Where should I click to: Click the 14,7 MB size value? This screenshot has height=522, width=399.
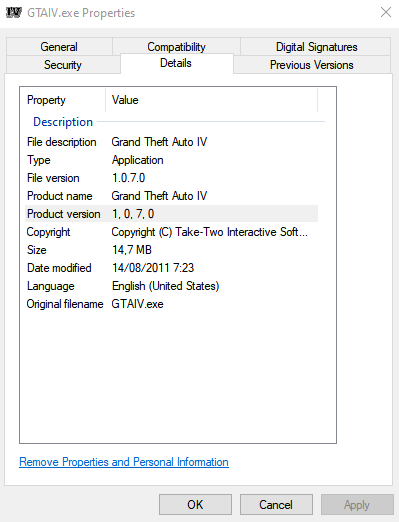132,250
